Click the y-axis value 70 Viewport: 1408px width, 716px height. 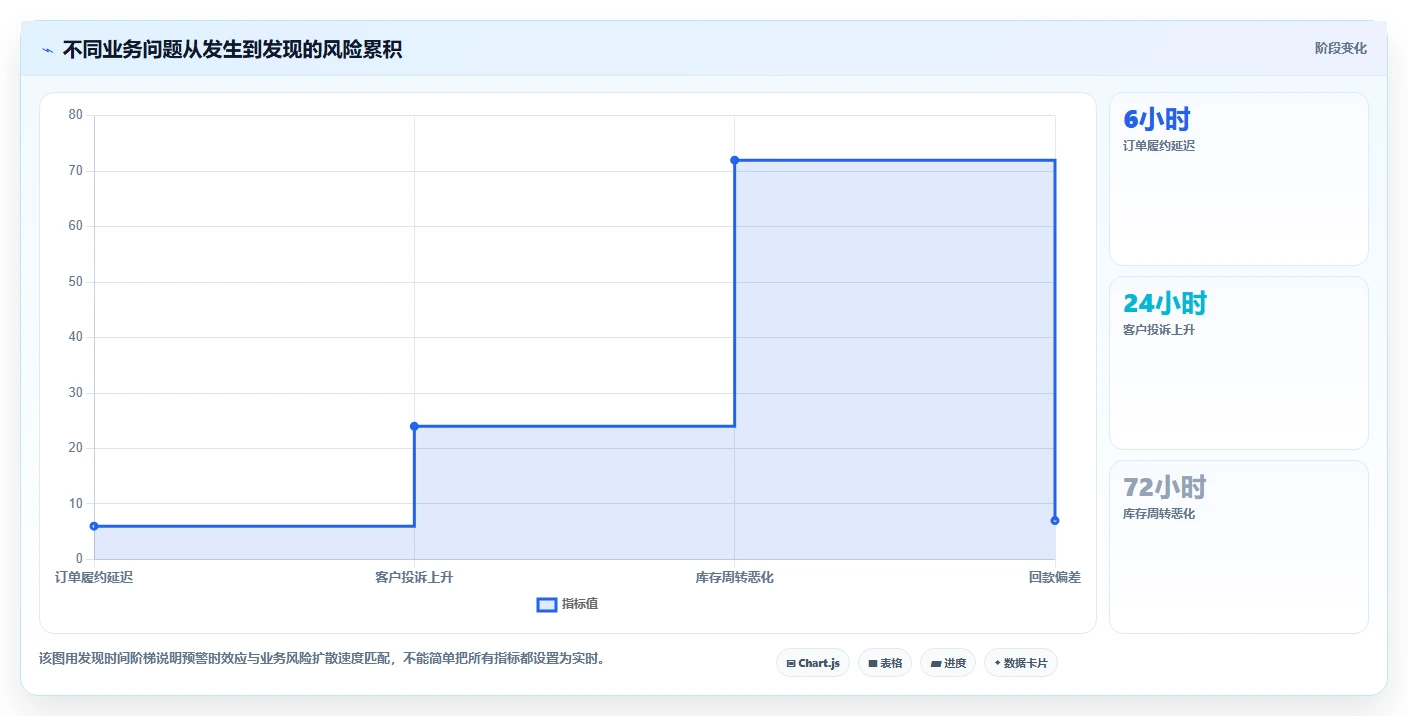click(76, 171)
